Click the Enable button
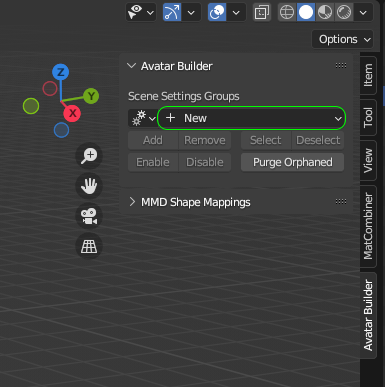Viewport: 385px width, 387px height. [153, 162]
